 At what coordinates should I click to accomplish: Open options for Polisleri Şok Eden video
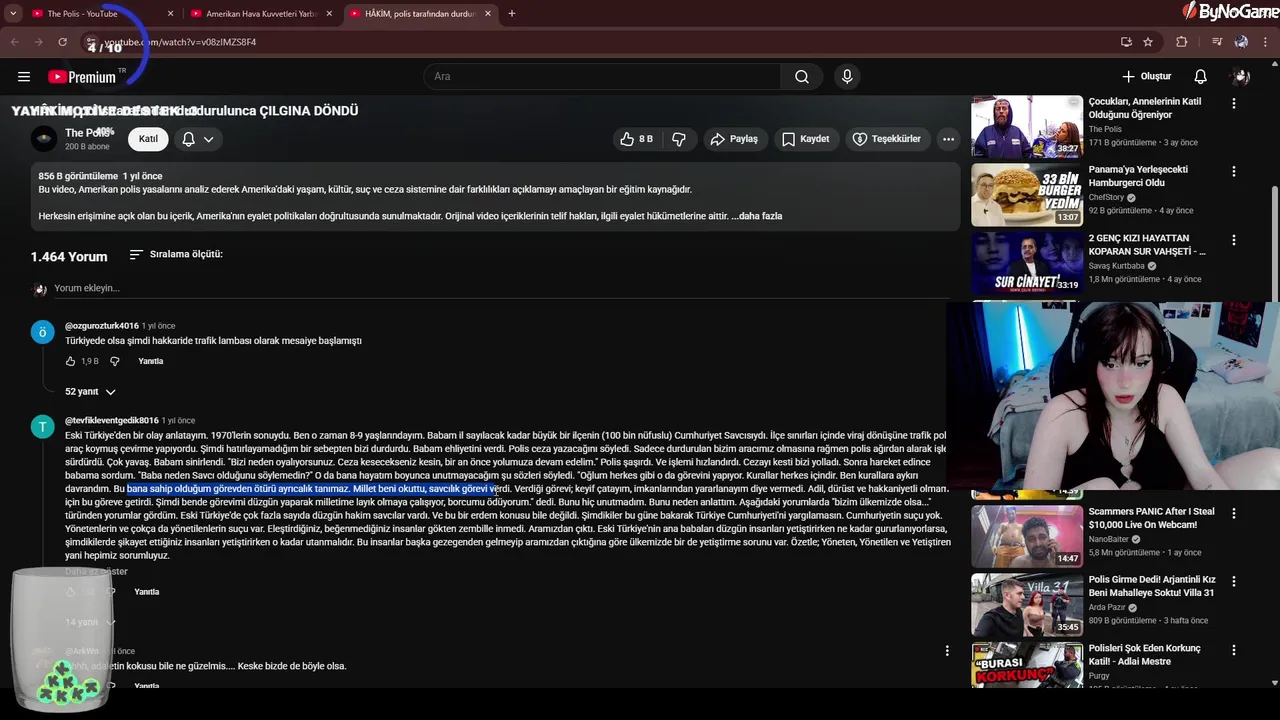[x=1233, y=650]
